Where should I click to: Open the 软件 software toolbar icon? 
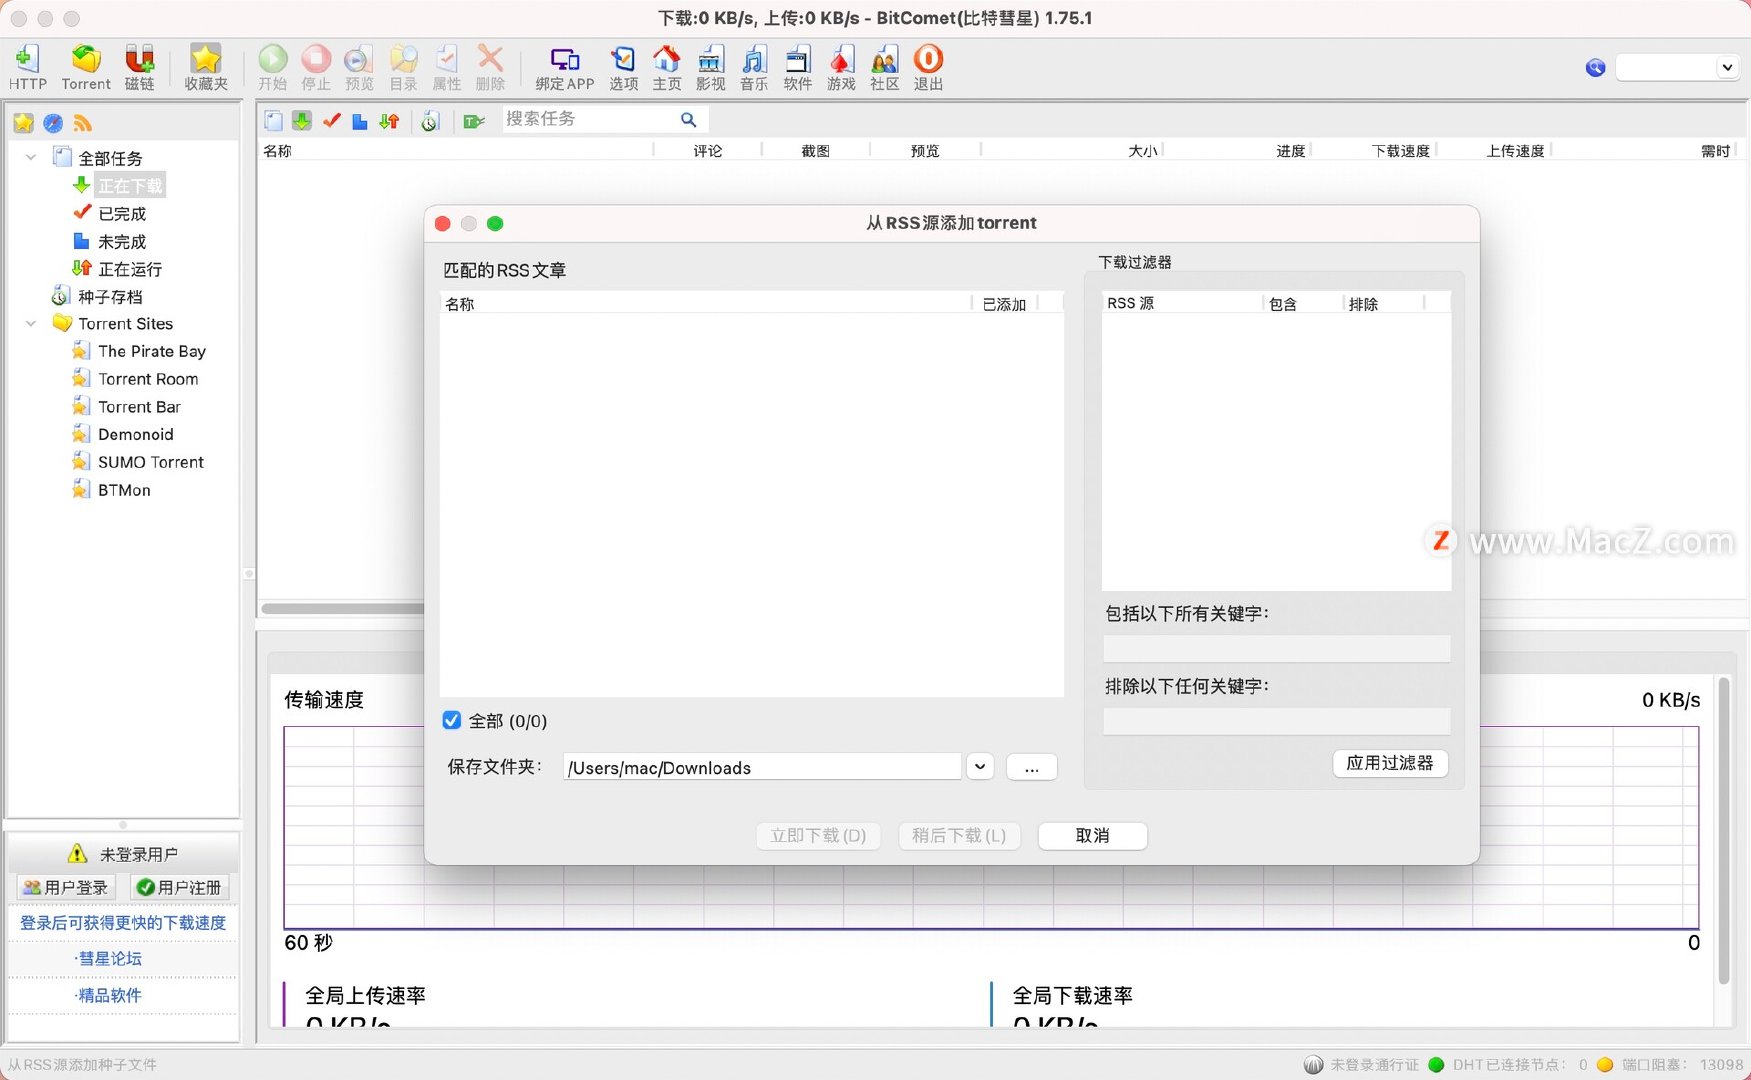coord(797,66)
